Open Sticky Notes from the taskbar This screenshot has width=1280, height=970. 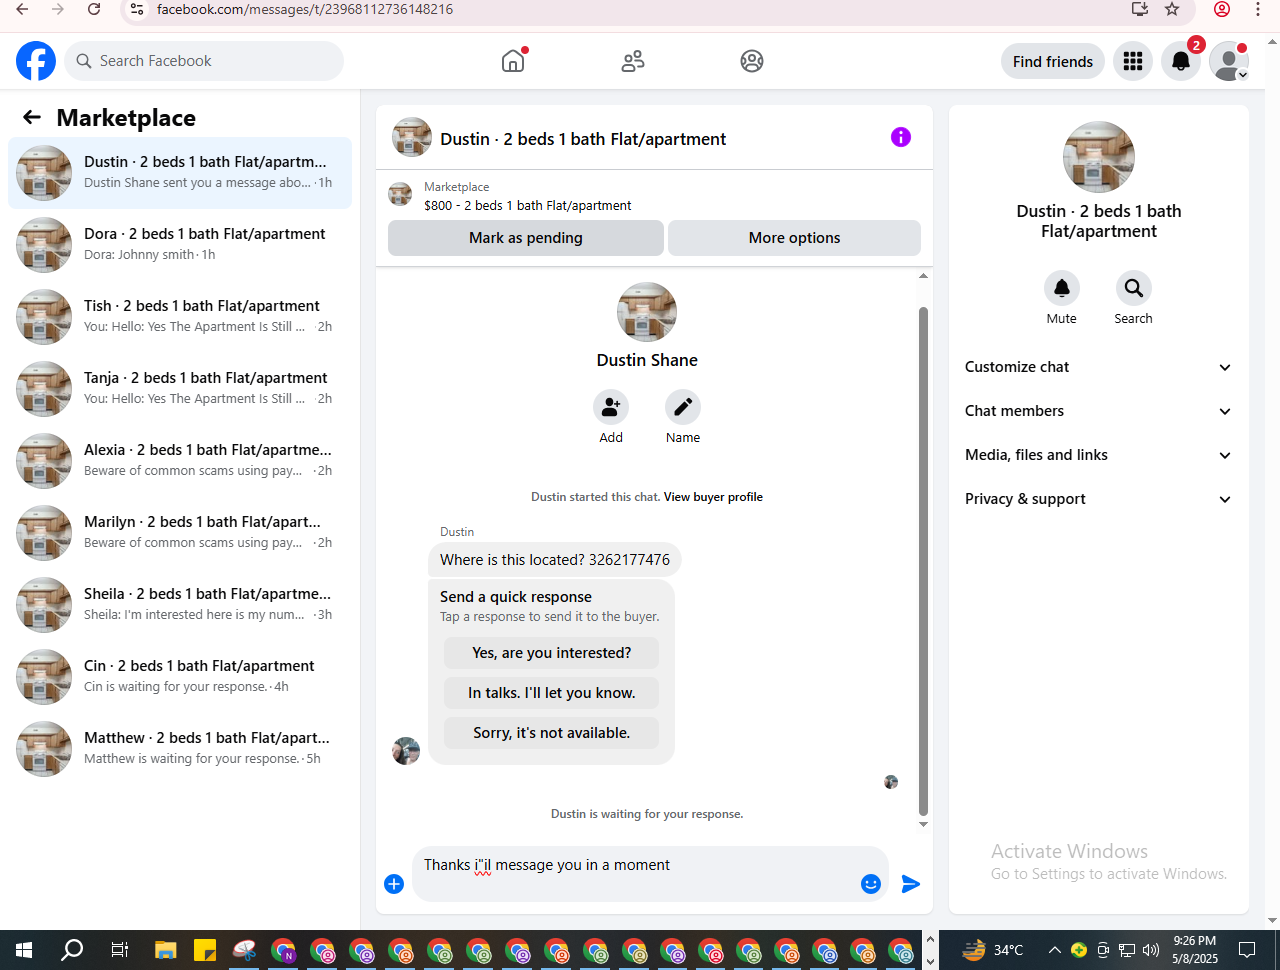point(205,950)
